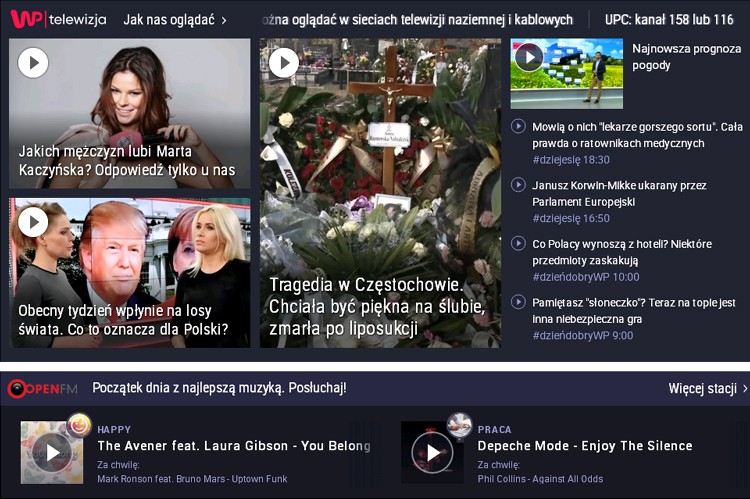Click play icon beside hotel theft story
Viewport: 750px width, 499px height.
pyautogui.click(x=518, y=243)
